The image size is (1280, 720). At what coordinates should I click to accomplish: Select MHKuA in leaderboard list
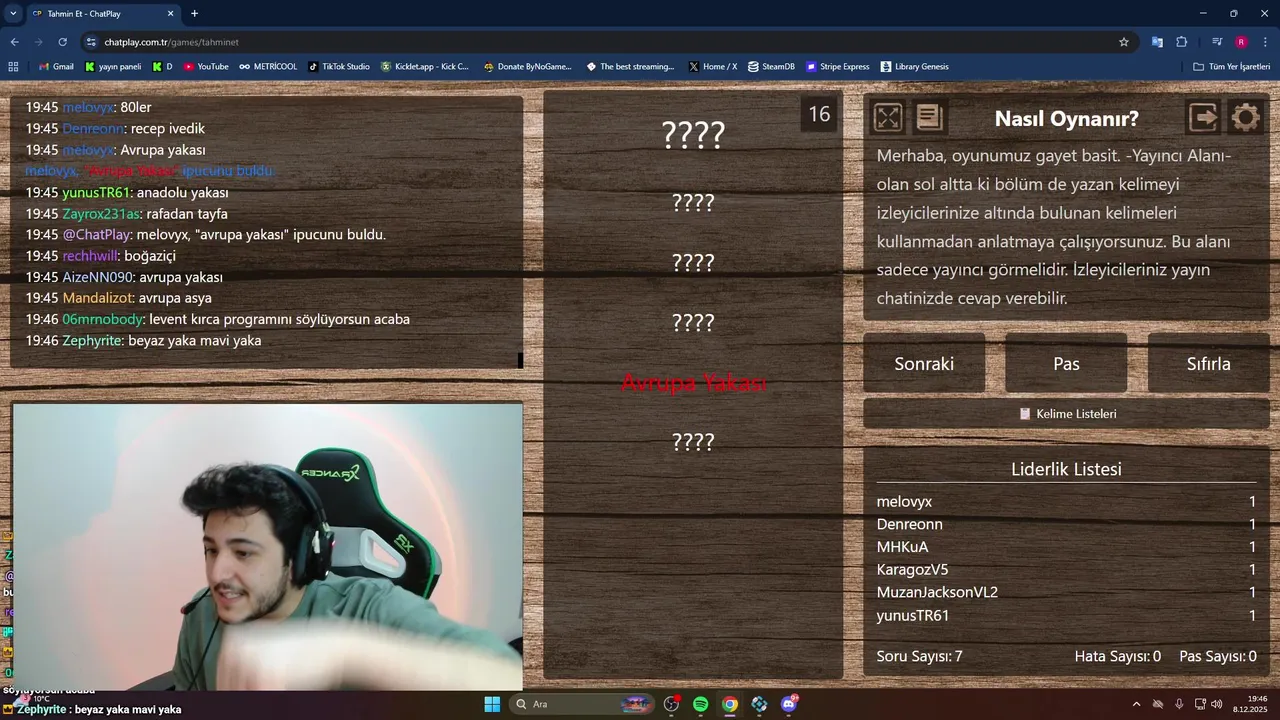click(x=902, y=547)
